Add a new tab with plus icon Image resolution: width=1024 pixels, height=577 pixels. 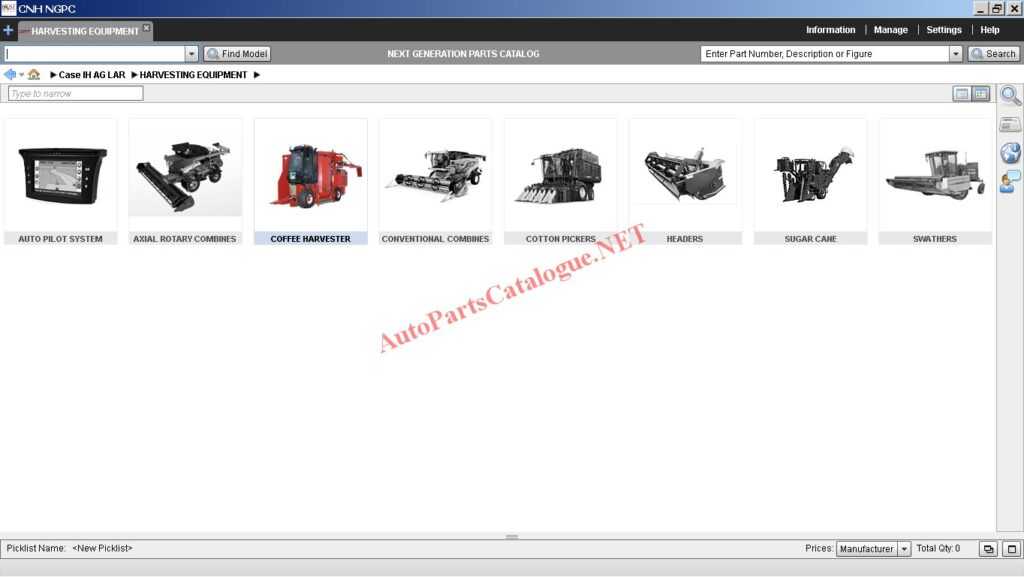(8, 30)
